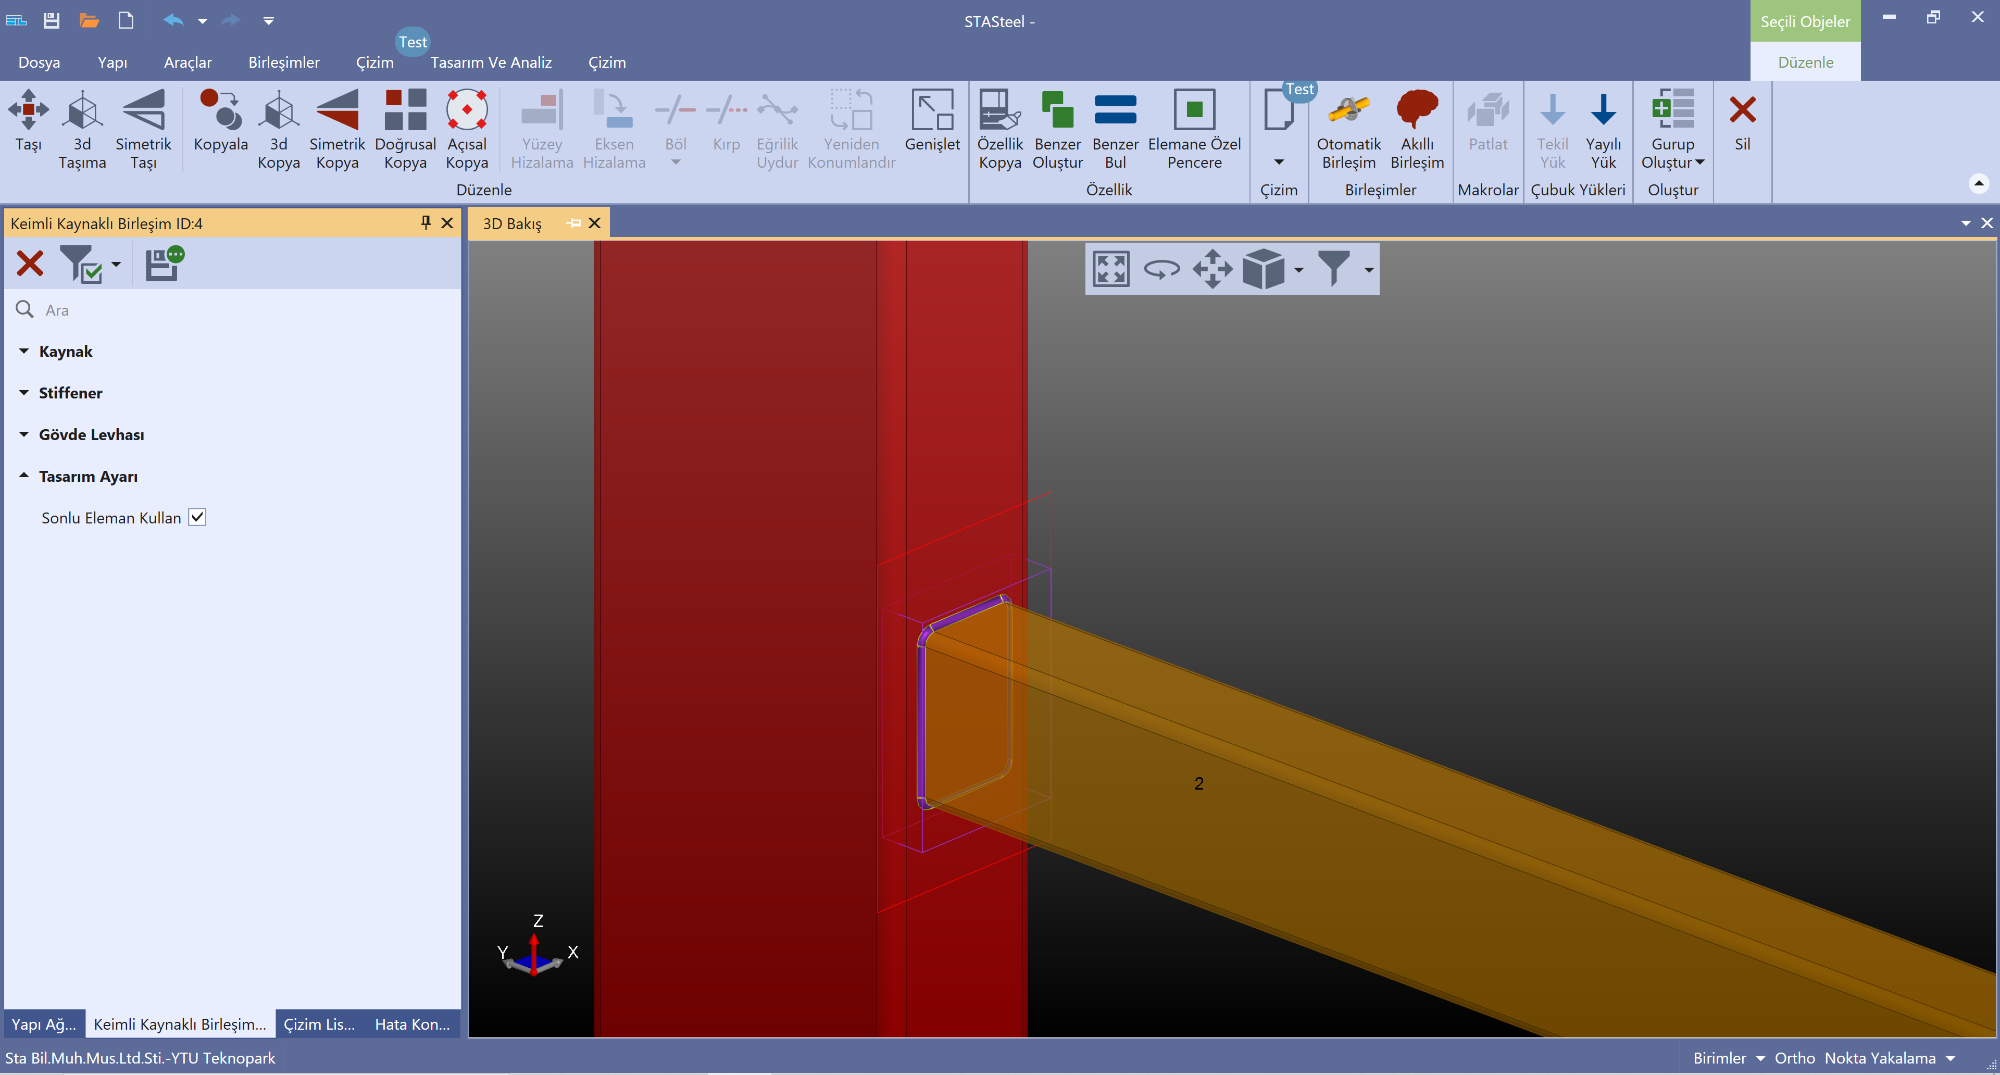Click the Ara search field
Screen dimensions: 2000x1075
pos(240,310)
